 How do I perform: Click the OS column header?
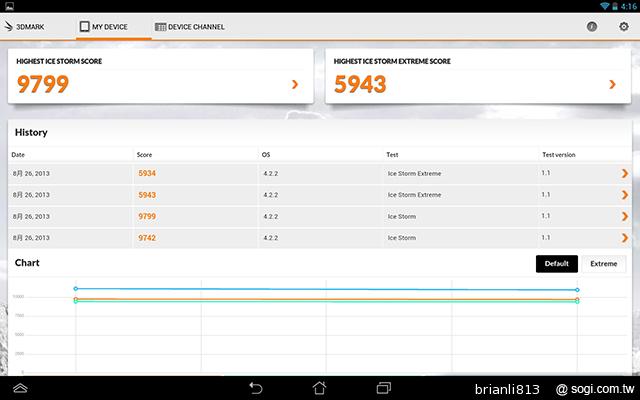(x=266, y=155)
